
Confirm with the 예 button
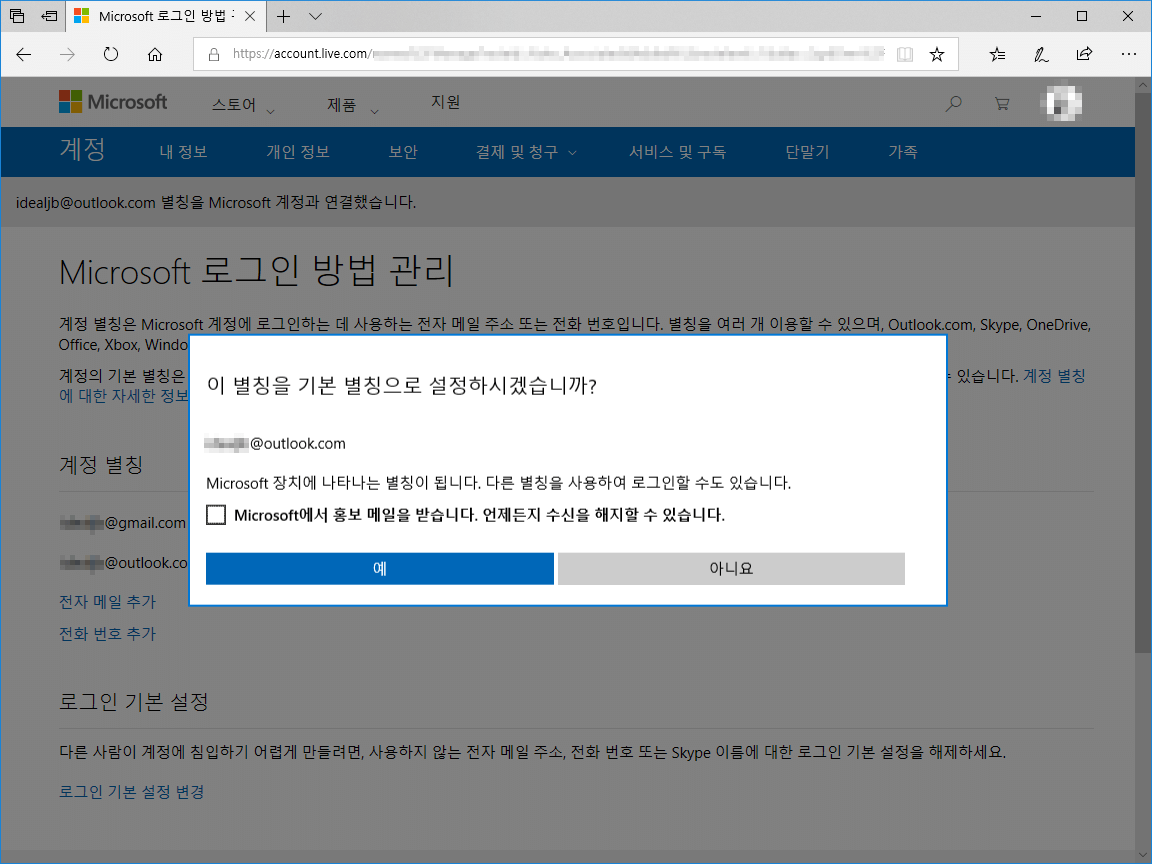380,569
